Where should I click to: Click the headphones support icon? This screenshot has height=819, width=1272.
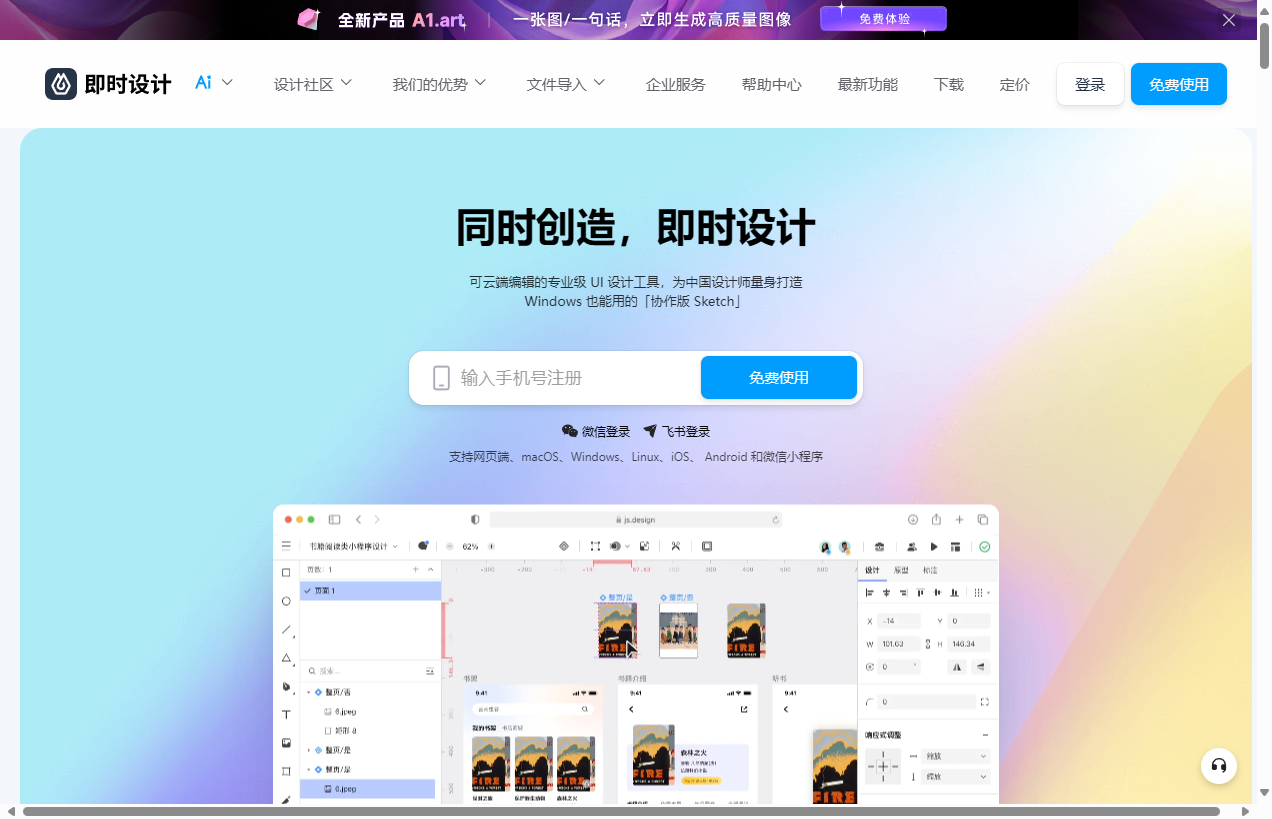(1219, 766)
